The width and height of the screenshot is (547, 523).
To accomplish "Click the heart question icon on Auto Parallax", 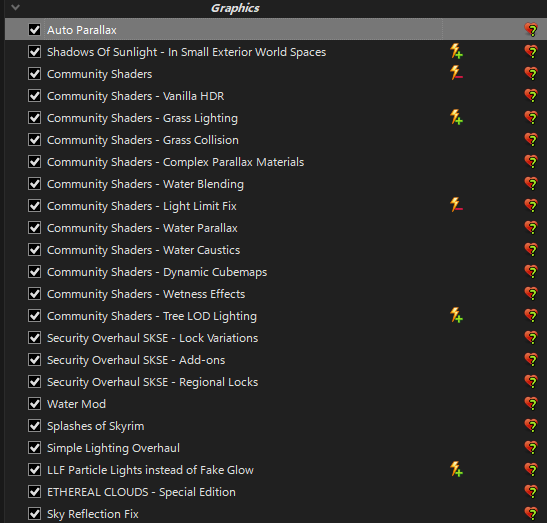I will pos(531,30).
